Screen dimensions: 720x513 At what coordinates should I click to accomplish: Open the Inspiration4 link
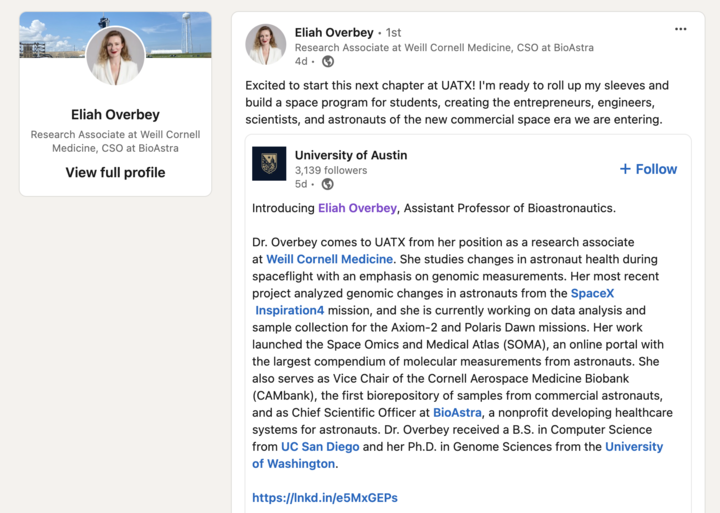[290, 310]
